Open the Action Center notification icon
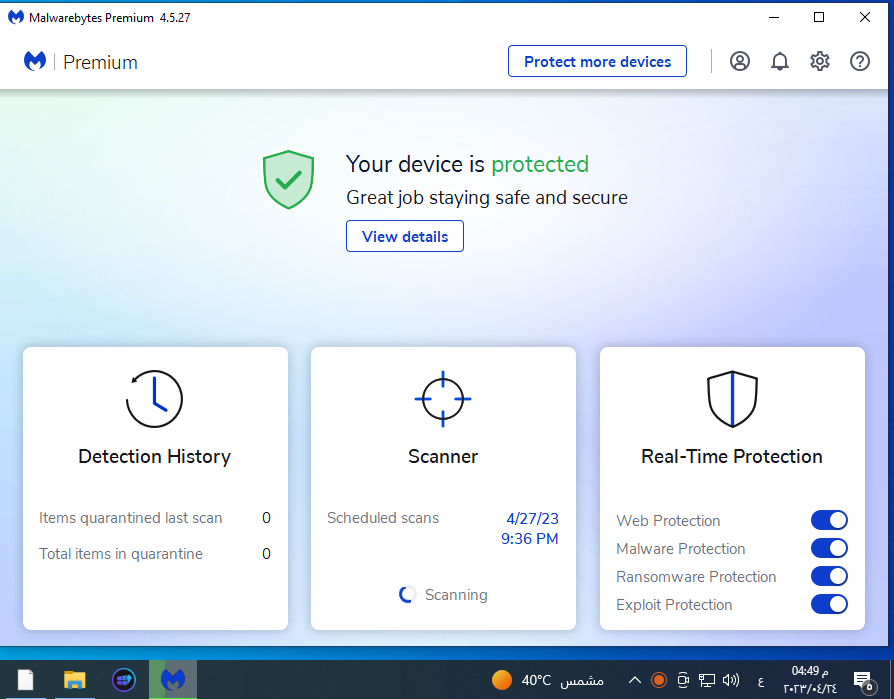 tap(864, 681)
